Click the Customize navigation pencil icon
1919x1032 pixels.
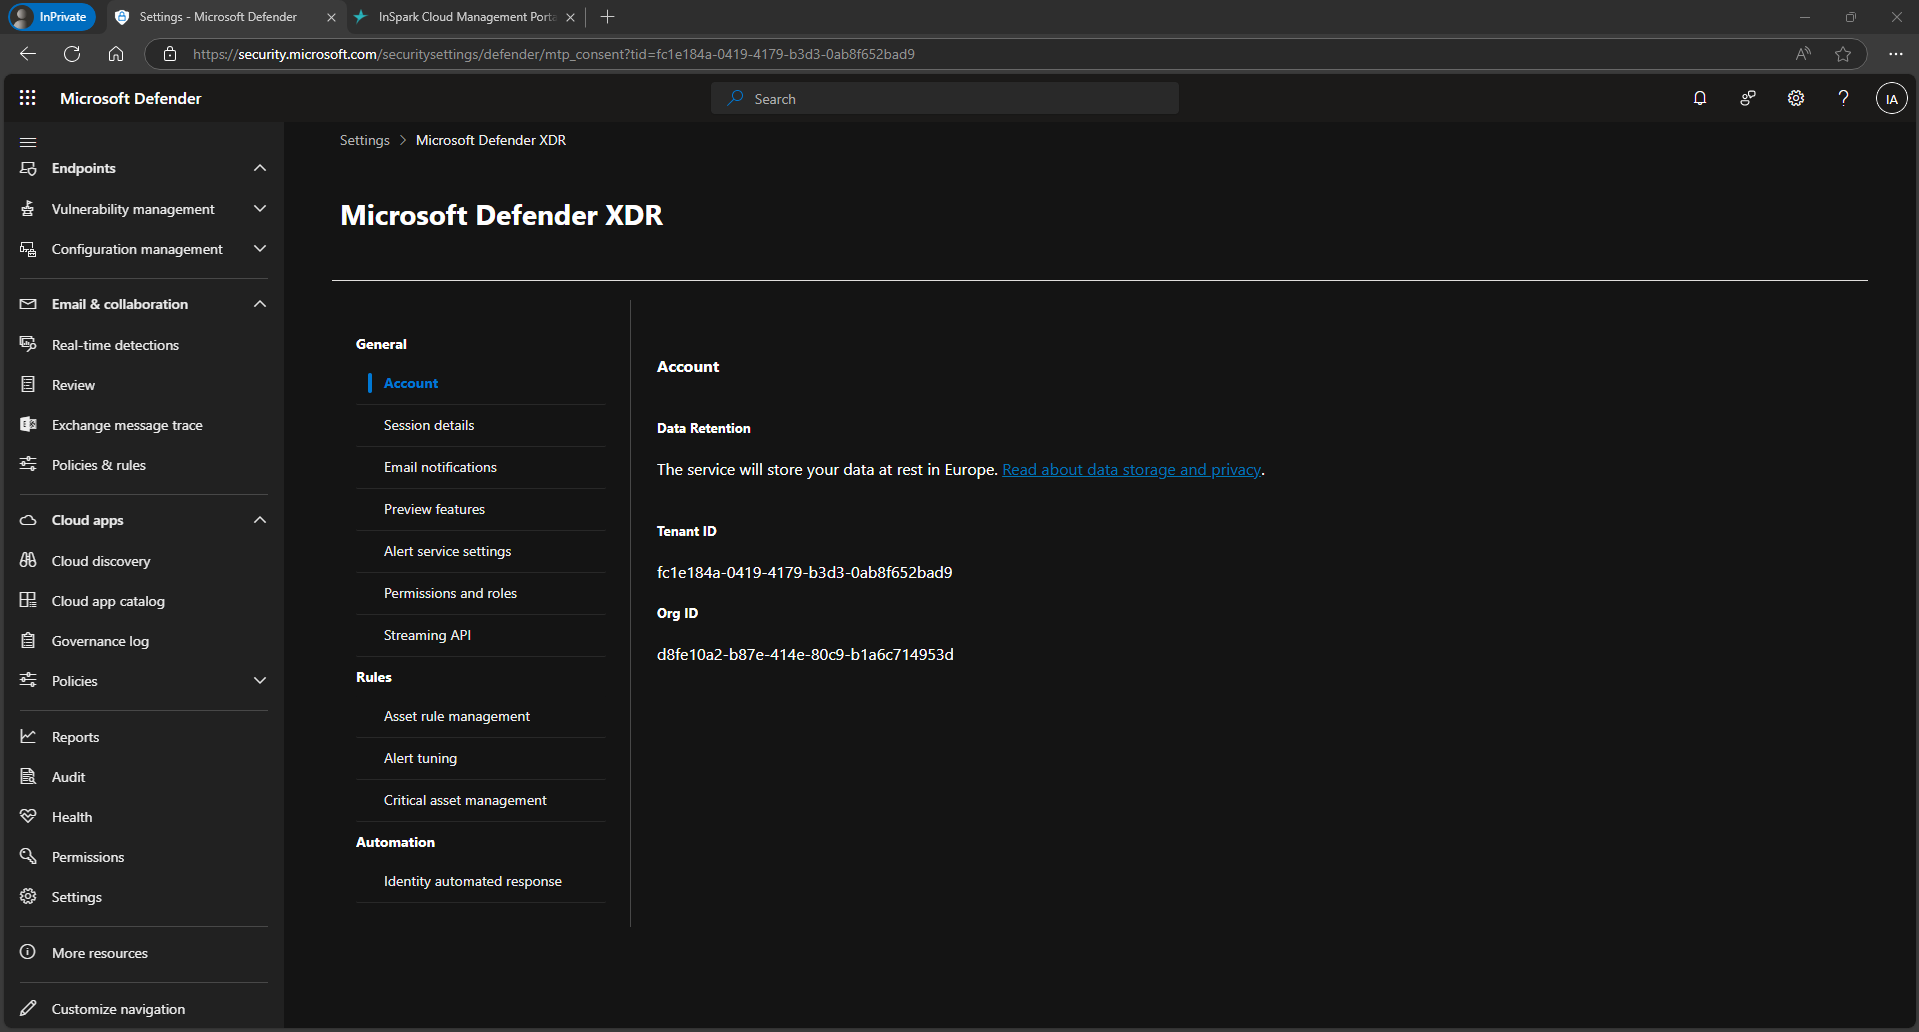click(x=28, y=1009)
